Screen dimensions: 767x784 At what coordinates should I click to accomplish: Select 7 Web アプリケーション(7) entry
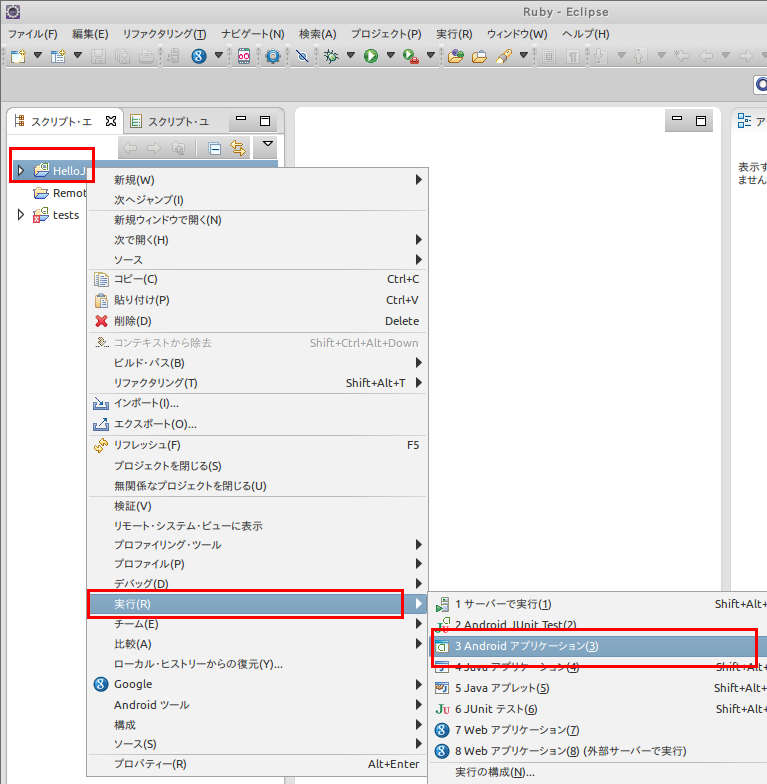click(598, 730)
